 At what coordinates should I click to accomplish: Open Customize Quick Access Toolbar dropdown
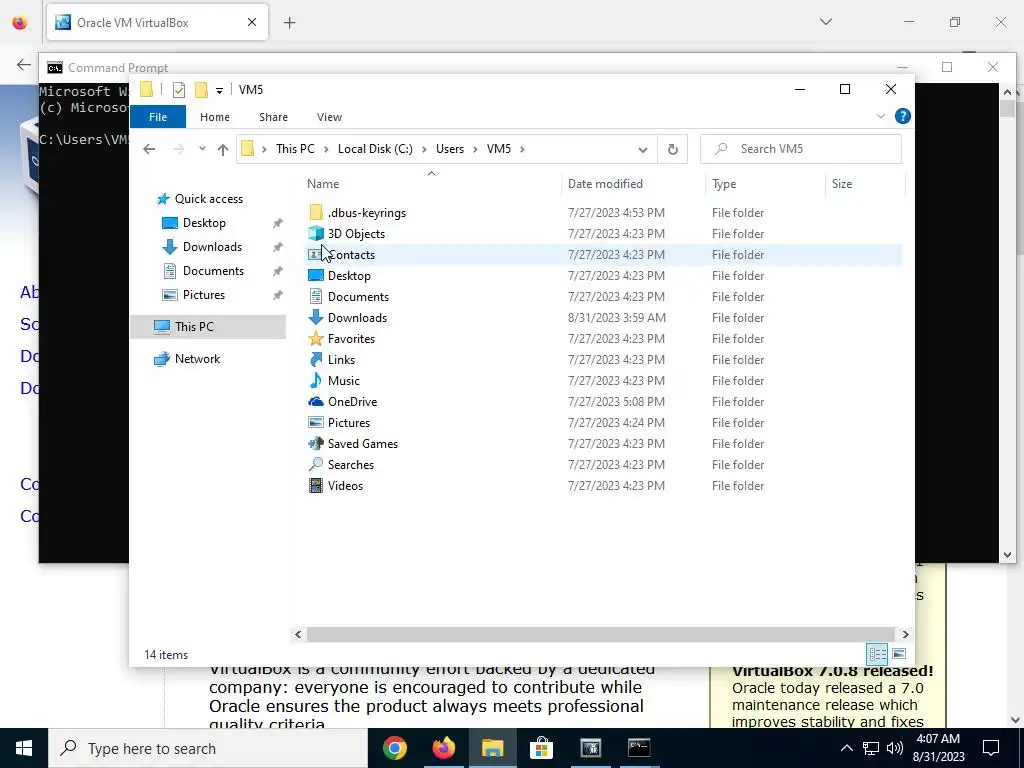[219, 91]
